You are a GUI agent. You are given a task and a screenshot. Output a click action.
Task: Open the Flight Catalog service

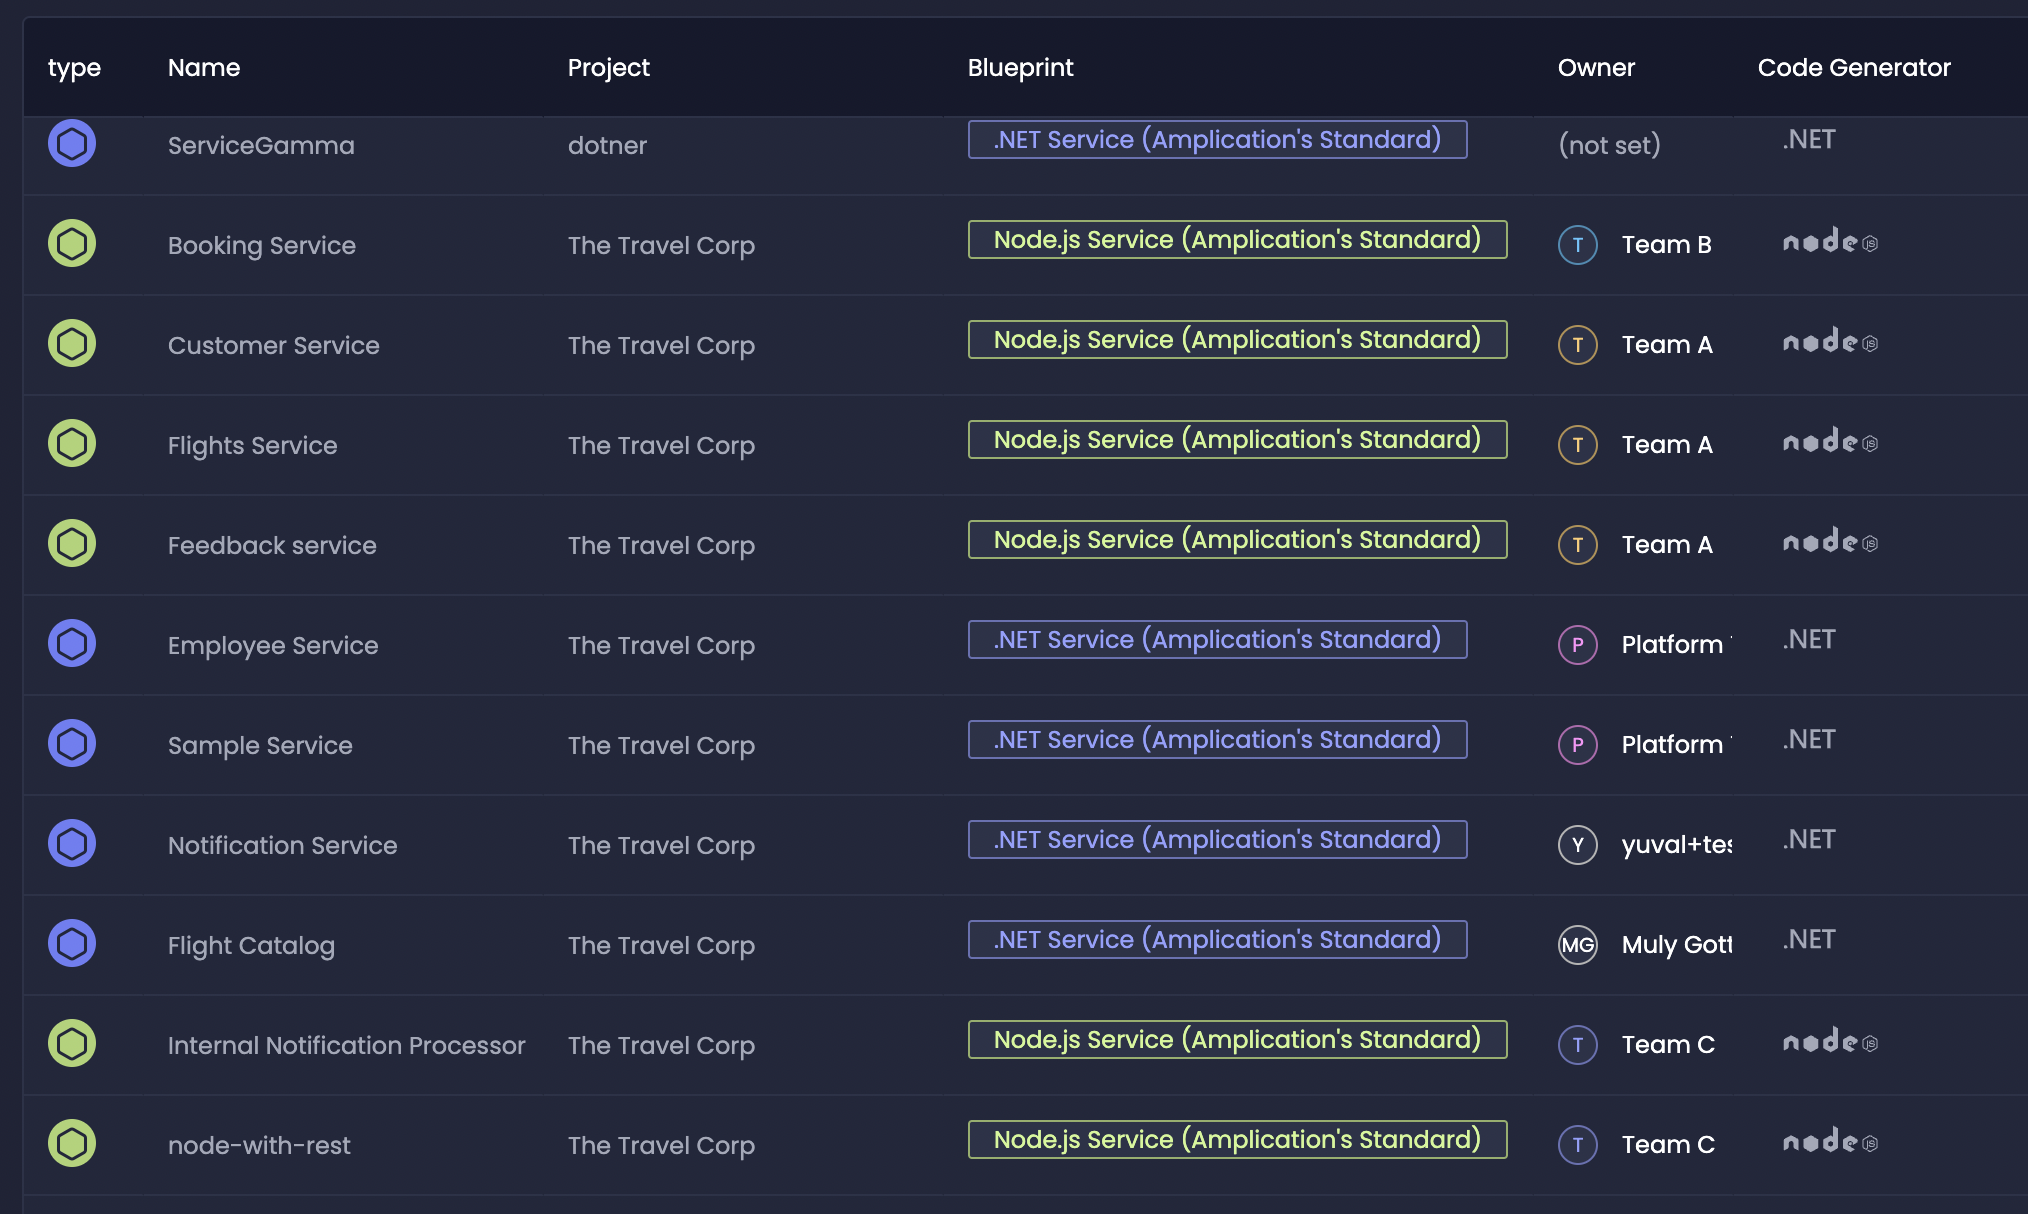pos(251,945)
